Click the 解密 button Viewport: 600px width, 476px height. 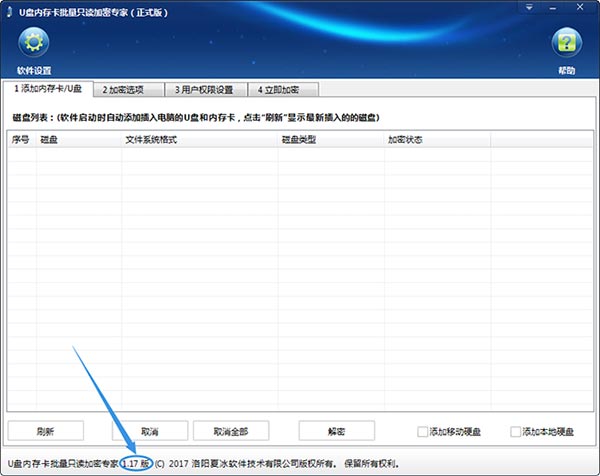coord(336,431)
